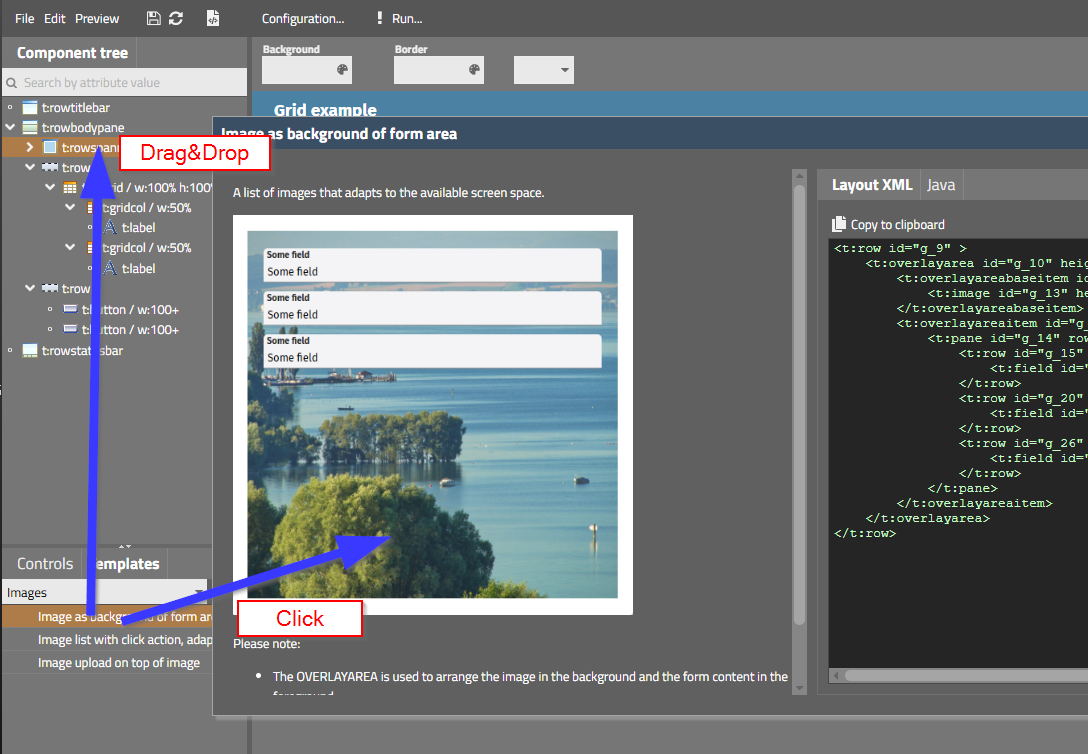
Task: Click the Configuration... button
Action: click(x=302, y=18)
